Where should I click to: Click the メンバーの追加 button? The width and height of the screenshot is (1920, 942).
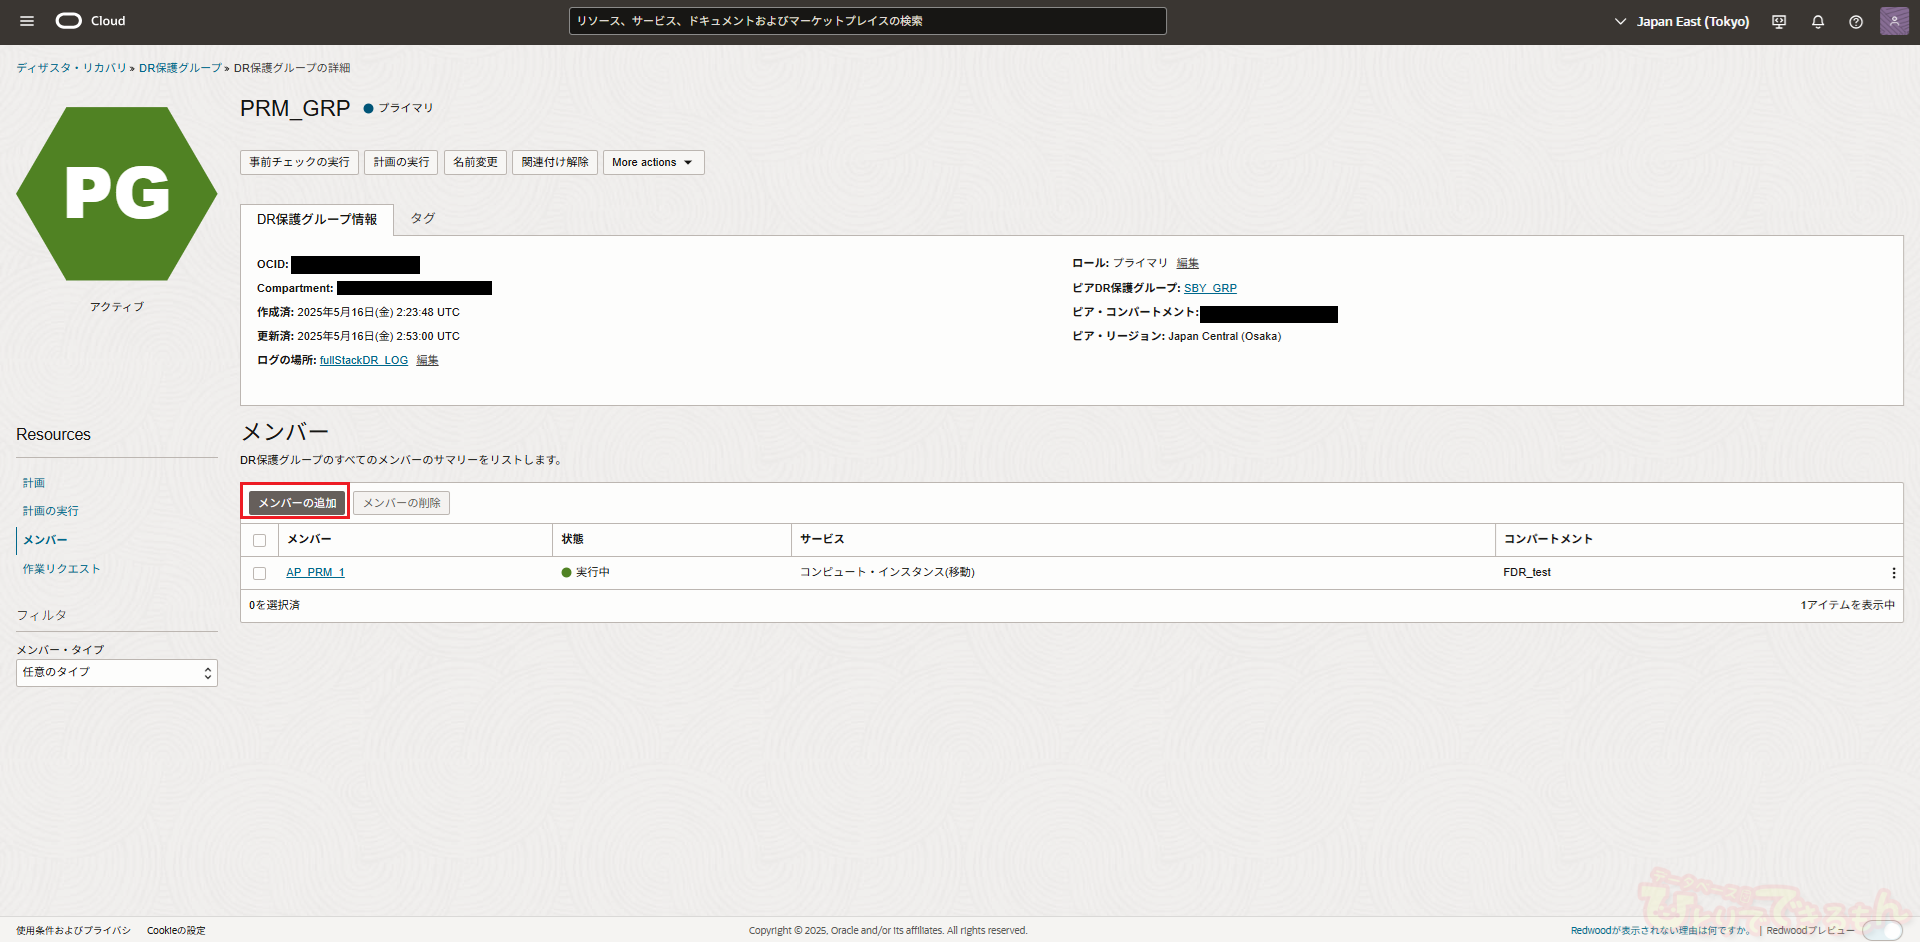tap(297, 503)
